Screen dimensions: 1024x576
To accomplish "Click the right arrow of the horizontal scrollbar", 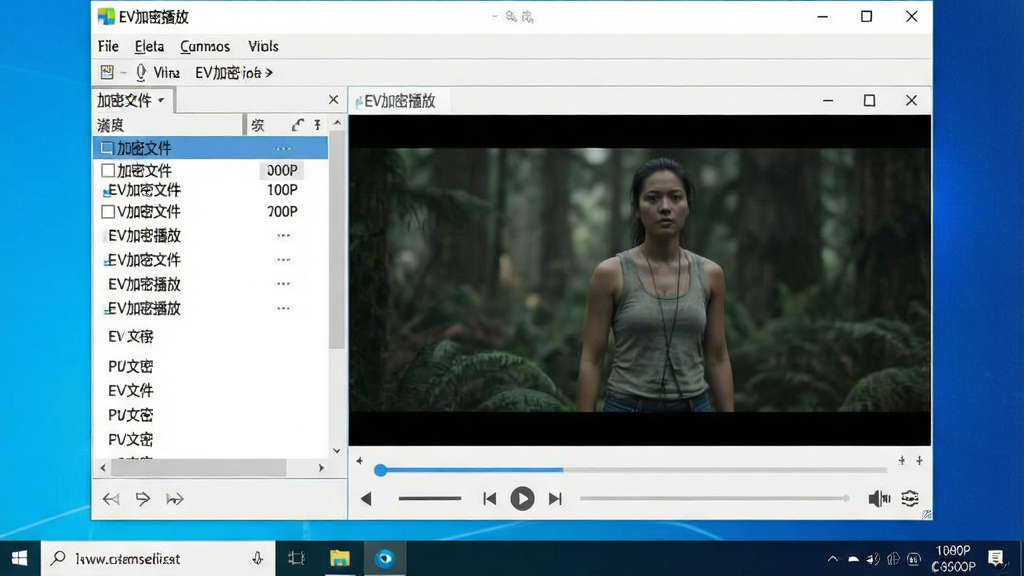I will click(x=321, y=468).
